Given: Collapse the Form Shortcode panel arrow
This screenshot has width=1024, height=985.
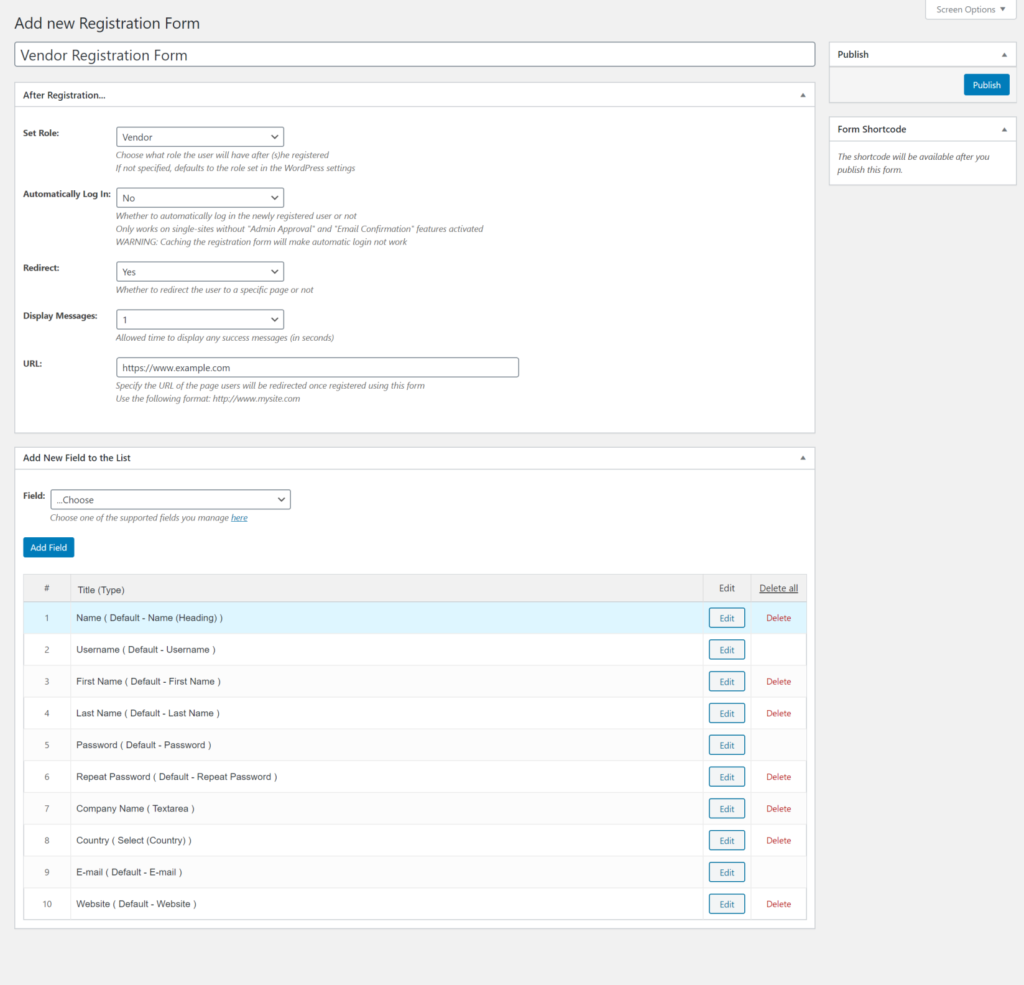Looking at the screenshot, I should (1003, 130).
